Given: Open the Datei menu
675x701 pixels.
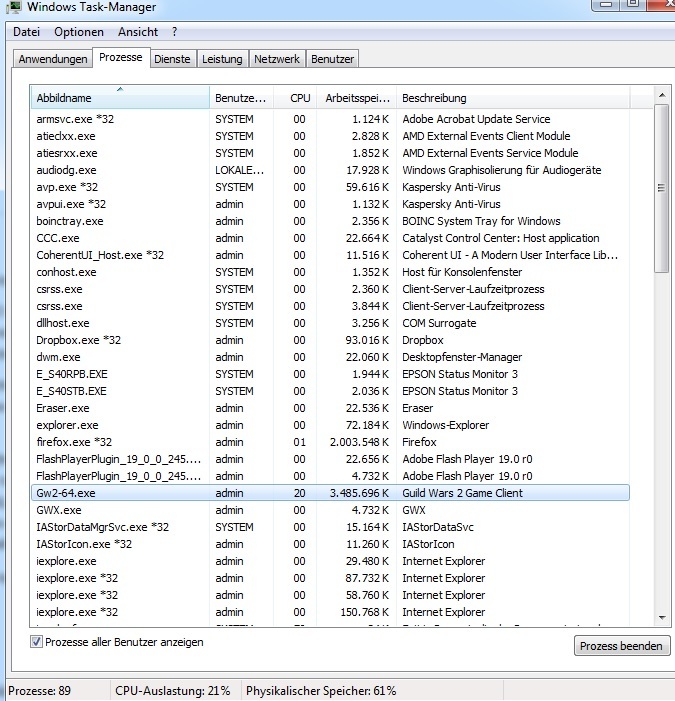Looking at the screenshot, I should coord(27,32).
